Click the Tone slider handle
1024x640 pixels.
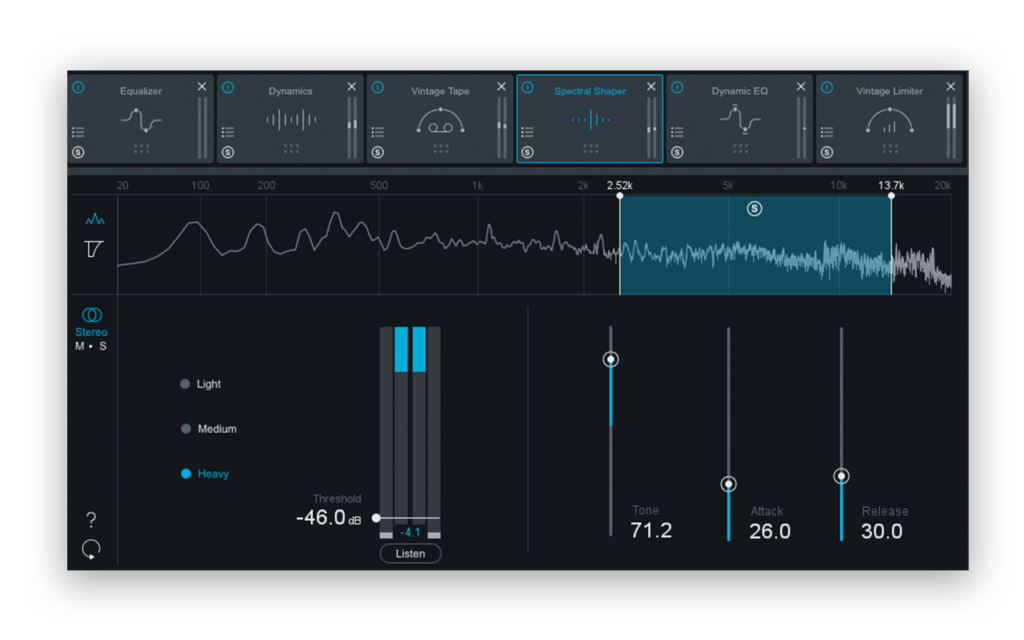pyautogui.click(x=611, y=359)
